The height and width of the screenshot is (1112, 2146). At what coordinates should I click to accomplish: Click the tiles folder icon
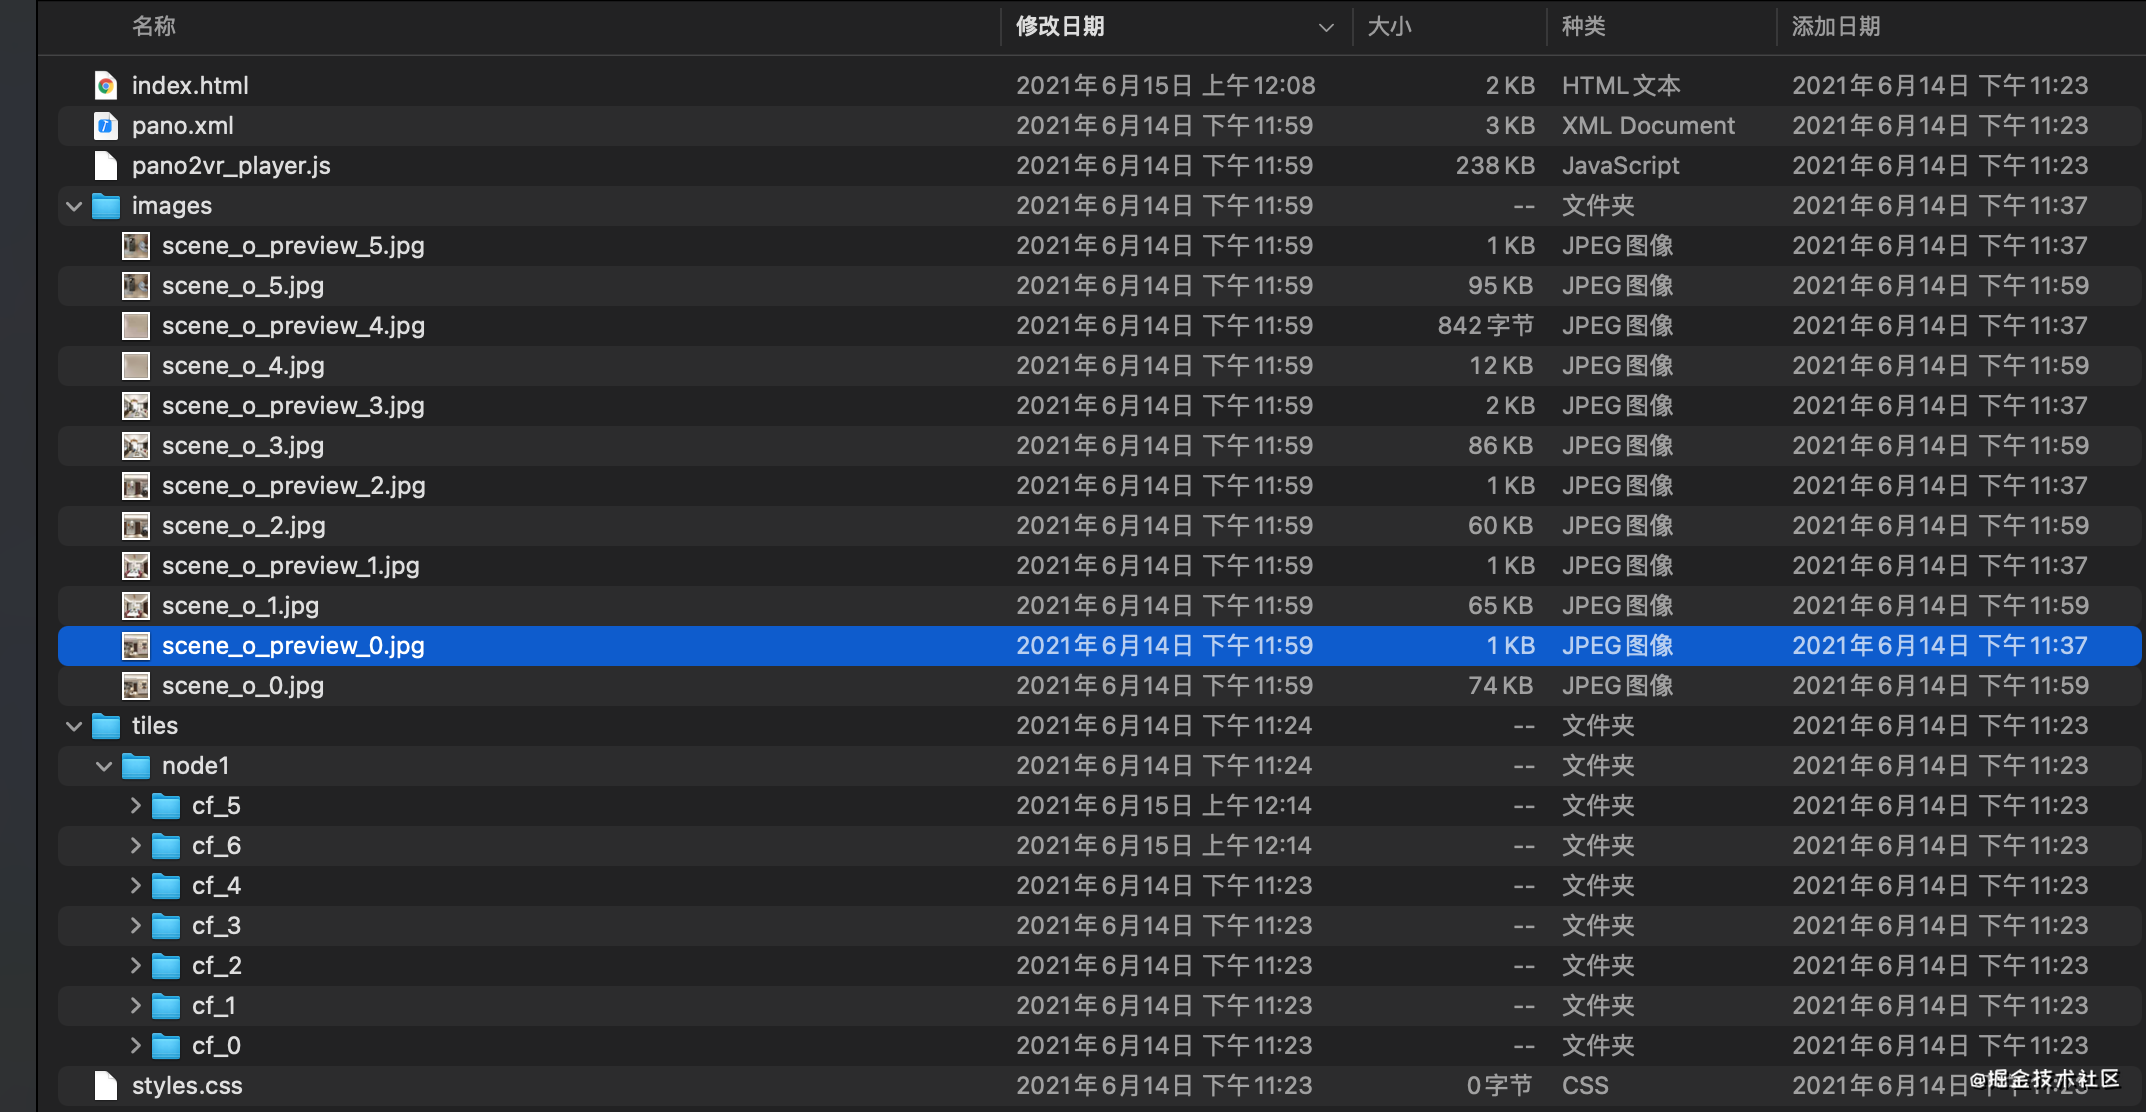pyautogui.click(x=106, y=726)
